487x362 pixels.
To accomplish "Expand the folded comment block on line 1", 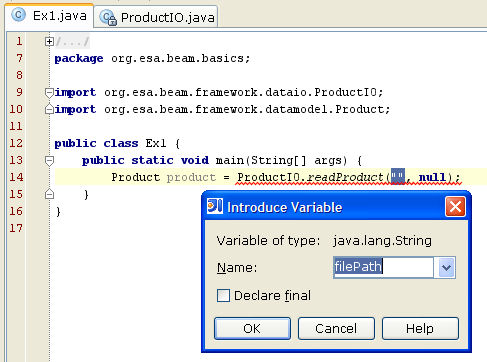I will pyautogui.click(x=49, y=41).
